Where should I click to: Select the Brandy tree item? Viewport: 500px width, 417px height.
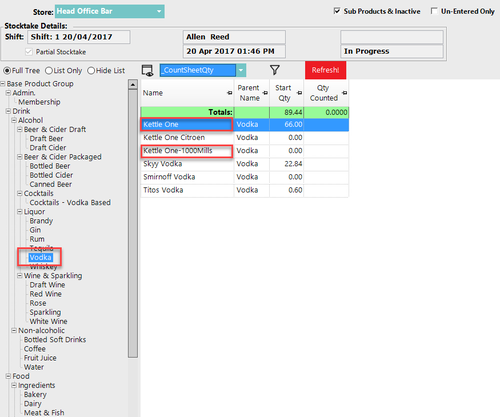[41, 221]
